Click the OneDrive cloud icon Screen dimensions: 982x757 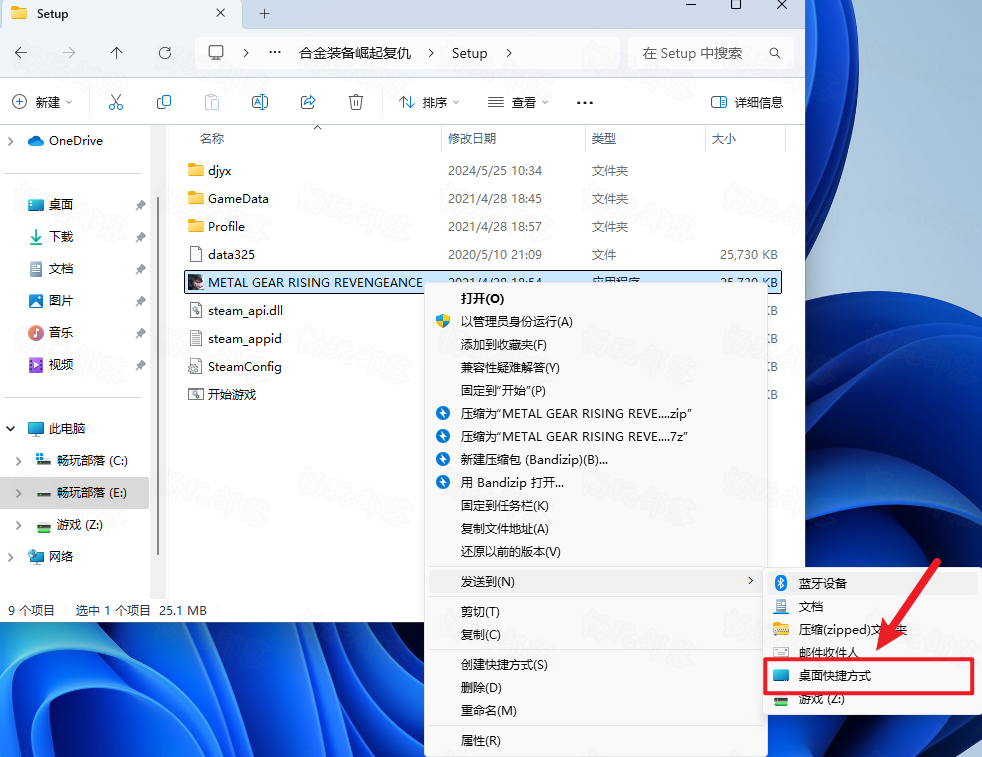click(x=36, y=141)
